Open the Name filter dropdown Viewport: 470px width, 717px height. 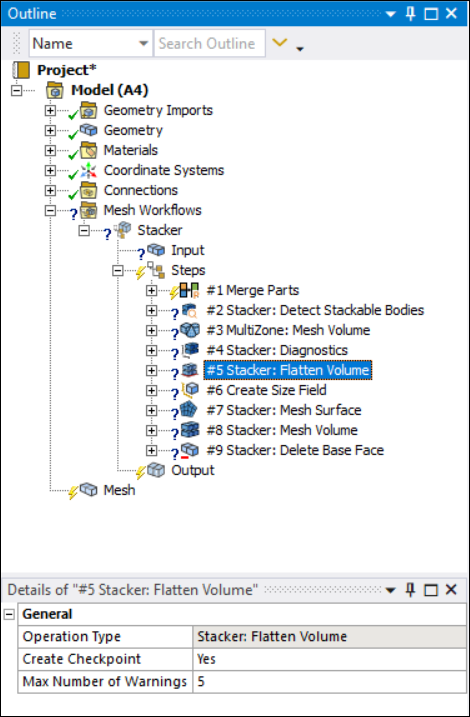144,43
